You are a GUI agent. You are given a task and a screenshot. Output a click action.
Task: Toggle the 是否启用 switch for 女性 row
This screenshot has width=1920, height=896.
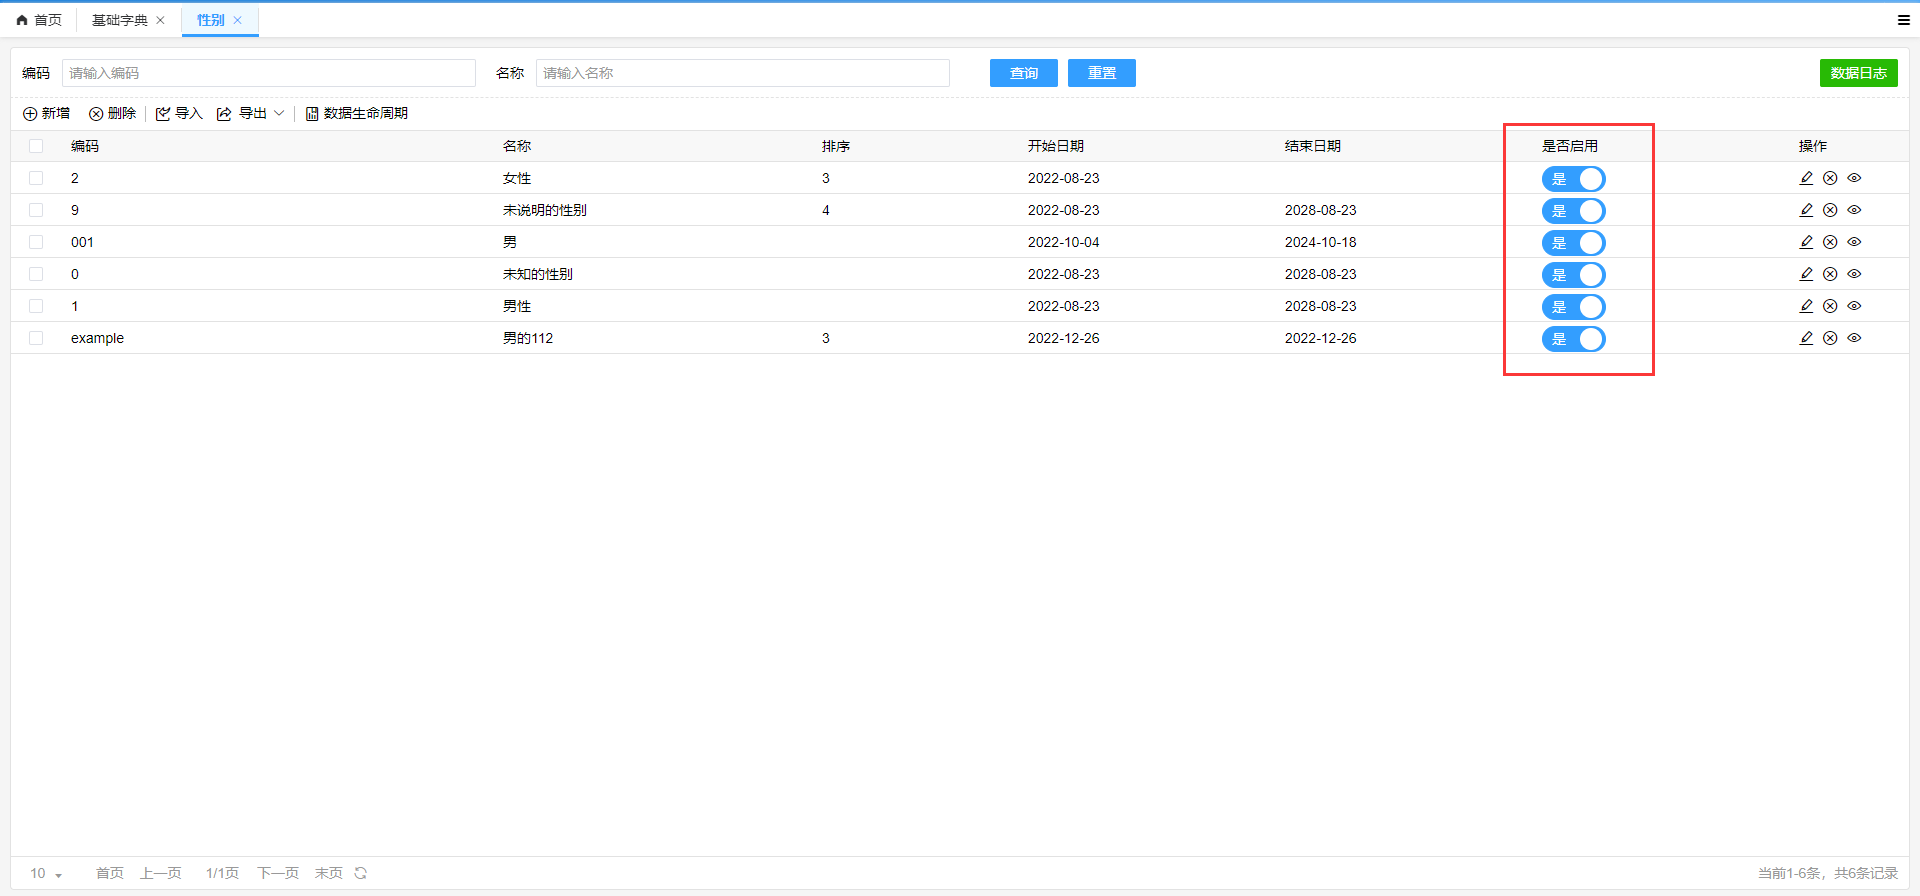pos(1573,179)
